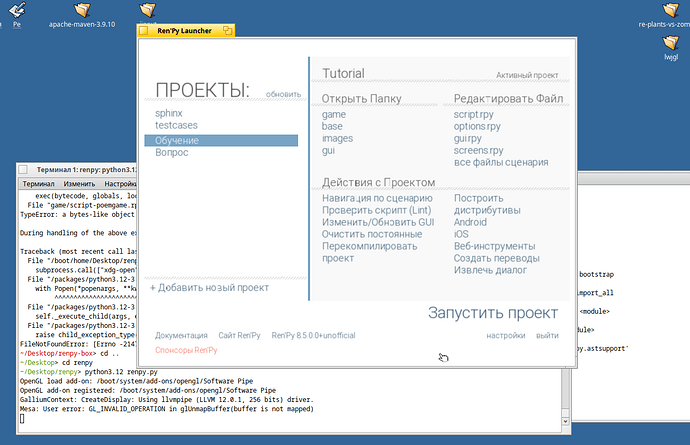Screen dimensions: 690x445
Task: Edit script.rpy file
Action: 473,114
